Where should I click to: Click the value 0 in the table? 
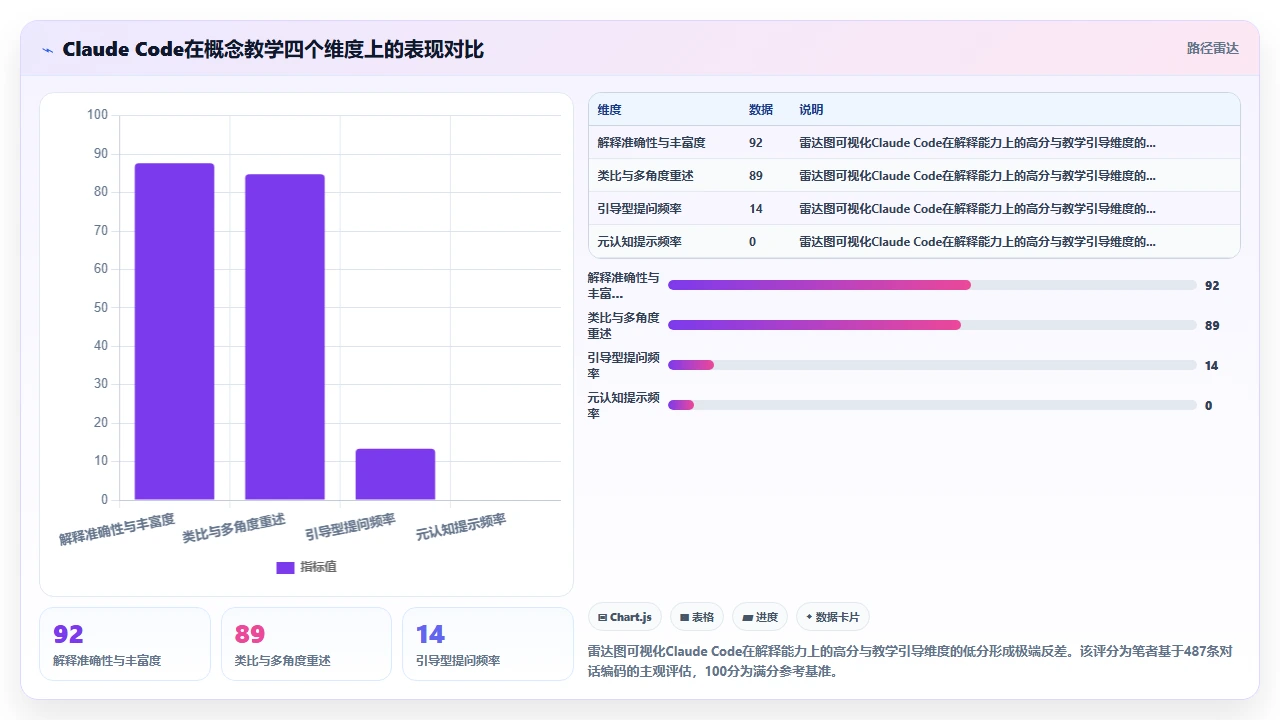[x=753, y=242]
